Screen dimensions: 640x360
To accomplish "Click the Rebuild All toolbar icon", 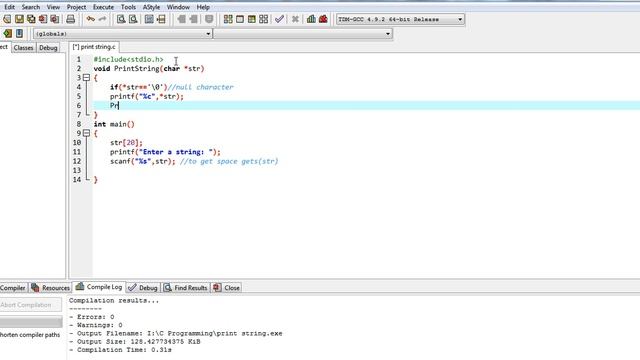I will point(264,19).
